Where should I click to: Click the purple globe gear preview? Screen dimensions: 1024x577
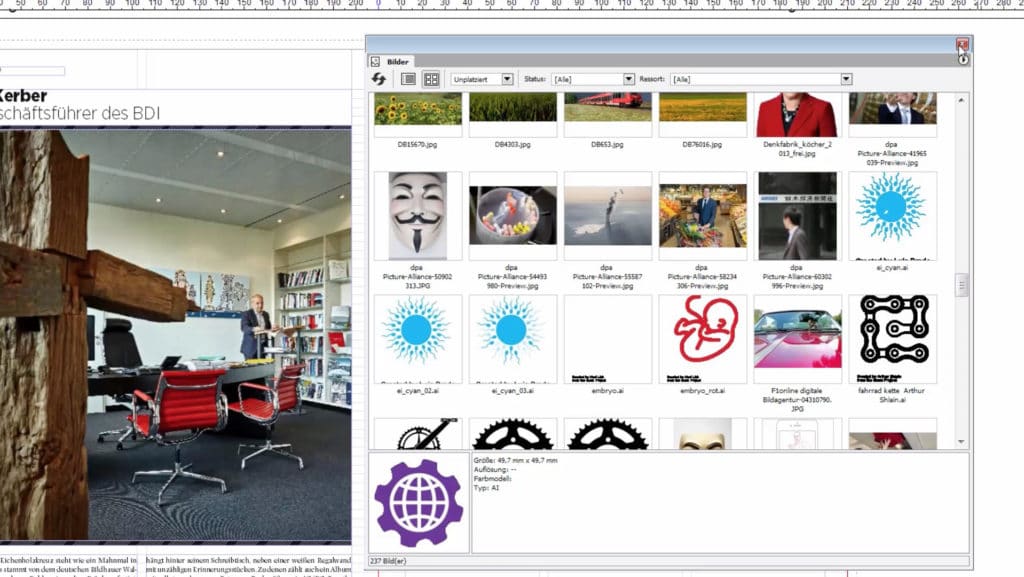tap(419, 503)
